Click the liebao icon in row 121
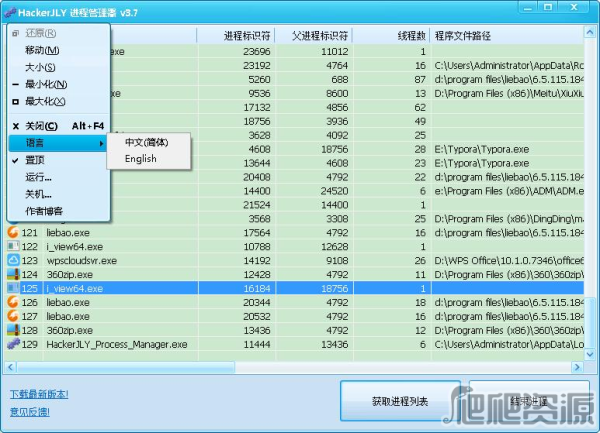The image size is (600, 433). pyautogui.click(x=13, y=233)
